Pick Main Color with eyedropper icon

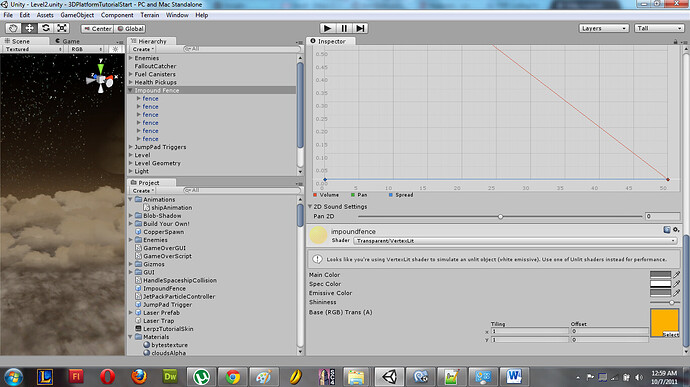click(677, 274)
